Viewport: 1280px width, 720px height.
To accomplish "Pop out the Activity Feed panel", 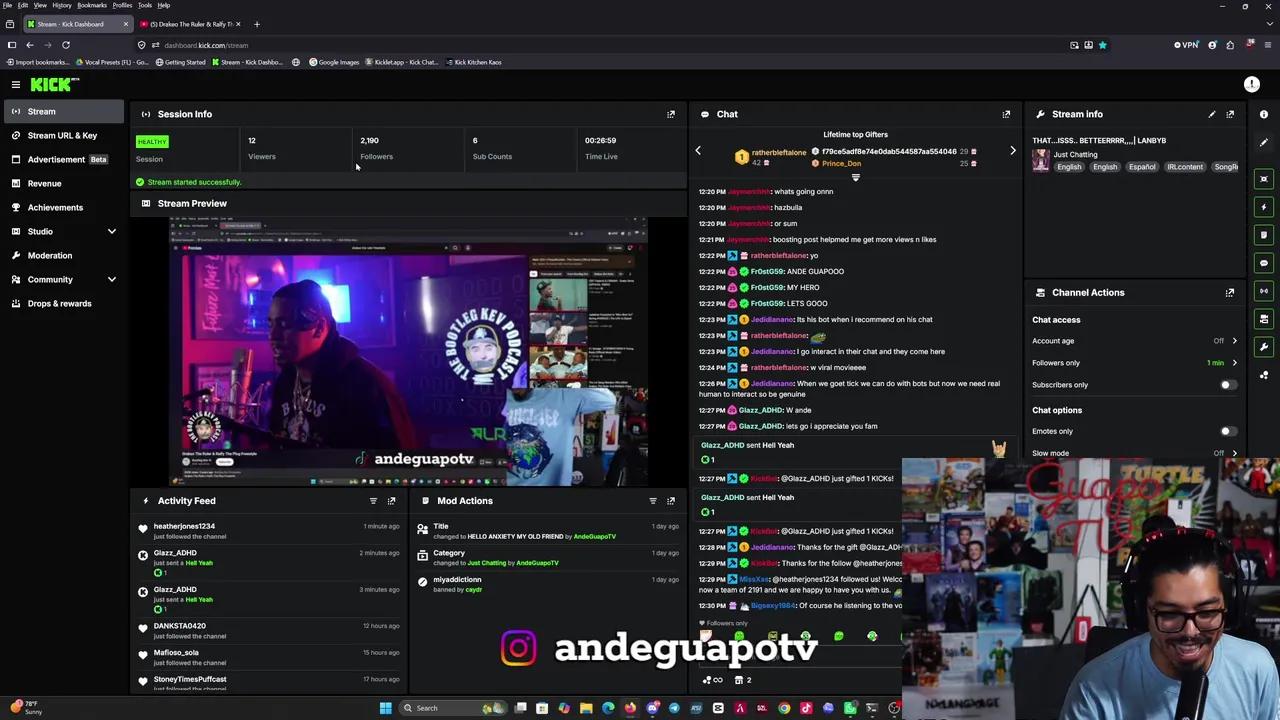I will pos(391,501).
